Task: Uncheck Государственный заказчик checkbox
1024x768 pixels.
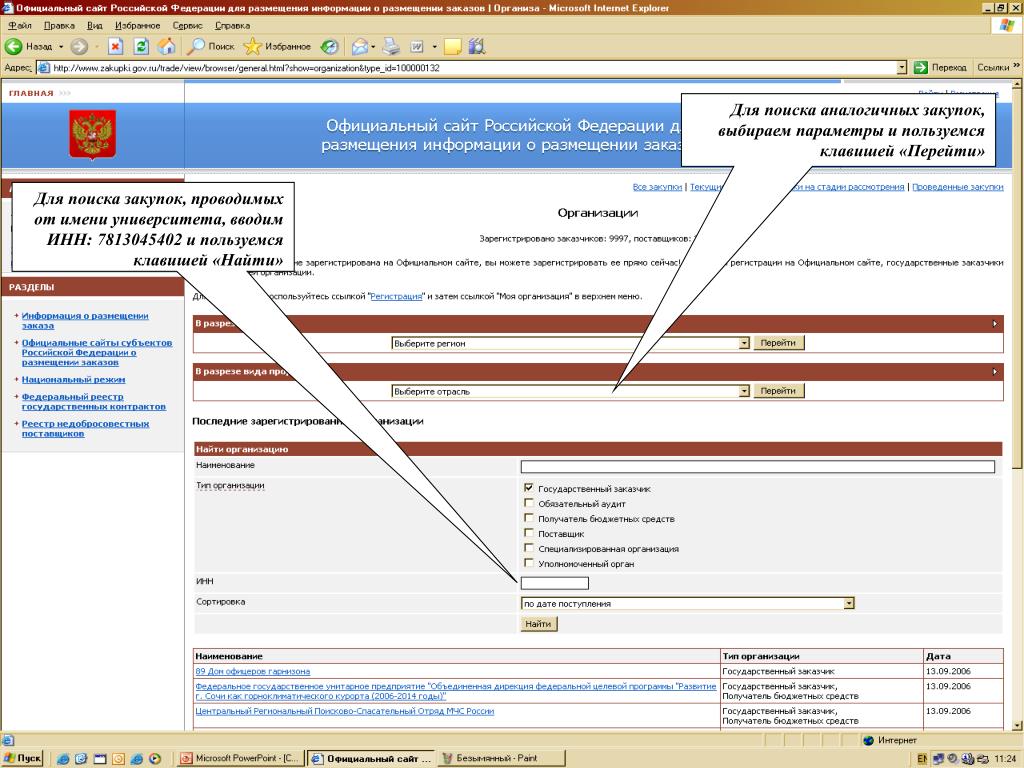Action: click(529, 487)
